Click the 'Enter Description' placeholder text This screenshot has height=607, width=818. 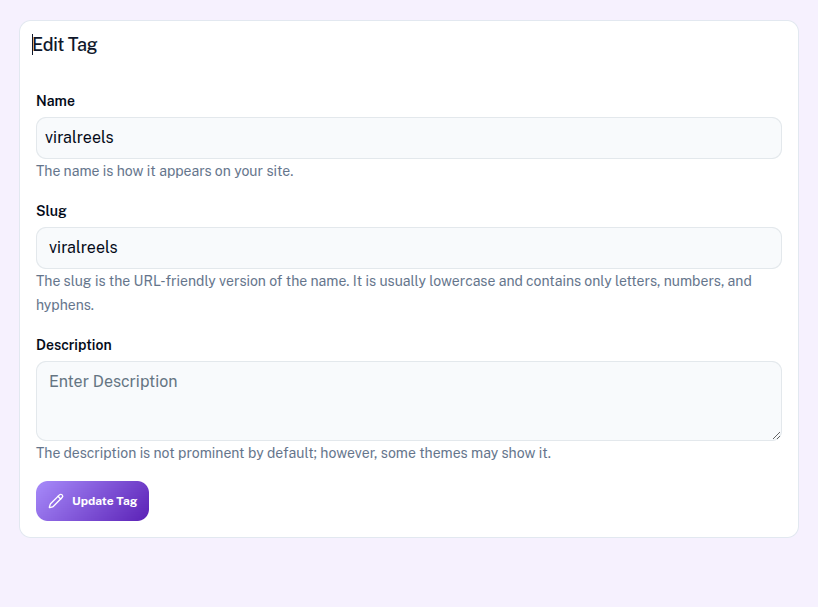point(113,382)
